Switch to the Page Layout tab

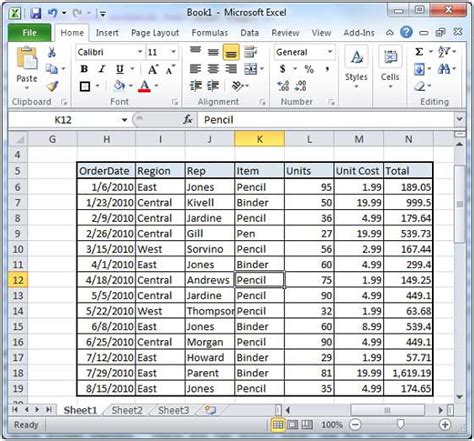point(155,33)
